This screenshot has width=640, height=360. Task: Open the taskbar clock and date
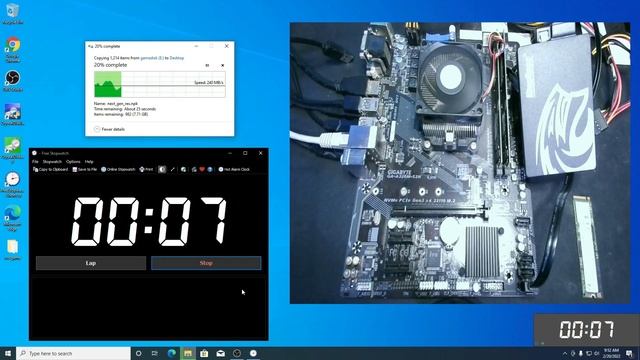coord(611,353)
